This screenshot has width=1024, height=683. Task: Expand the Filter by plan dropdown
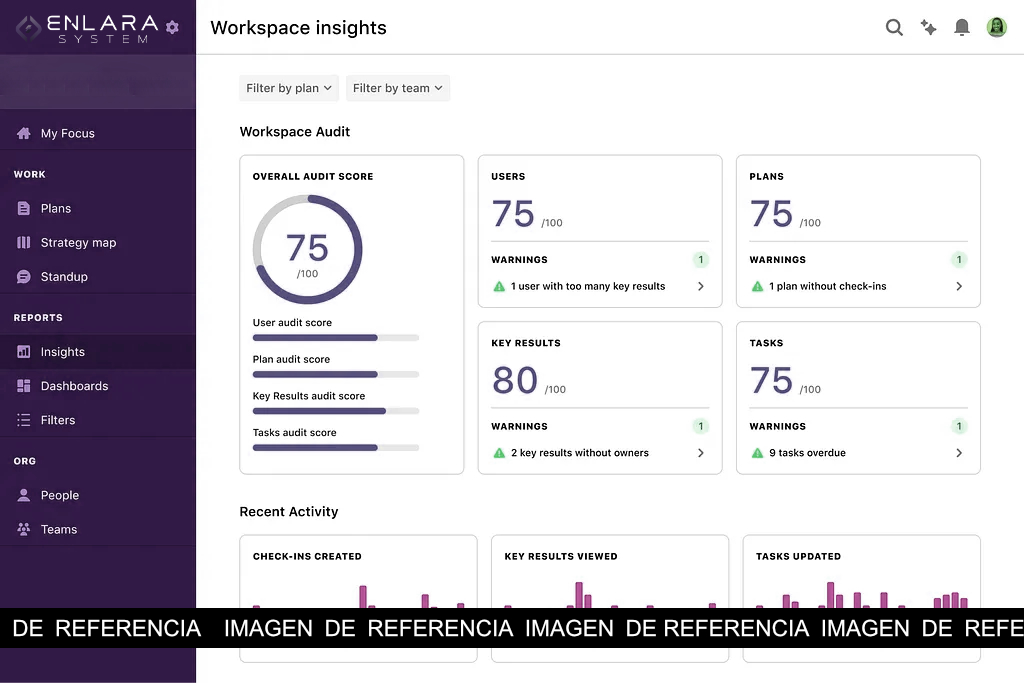click(289, 88)
